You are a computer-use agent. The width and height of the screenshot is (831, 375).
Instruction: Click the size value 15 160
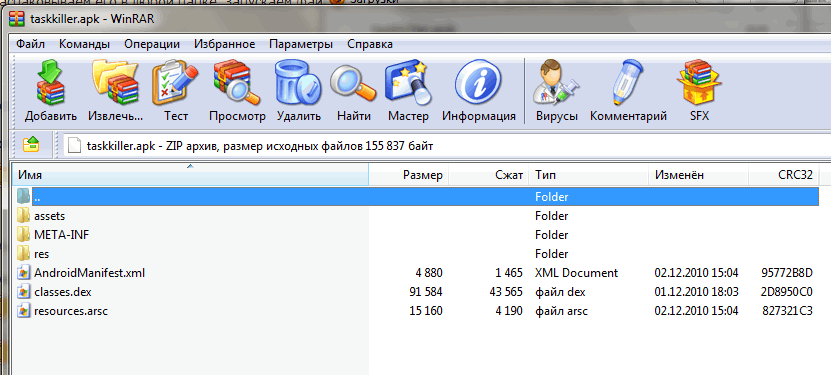426,311
